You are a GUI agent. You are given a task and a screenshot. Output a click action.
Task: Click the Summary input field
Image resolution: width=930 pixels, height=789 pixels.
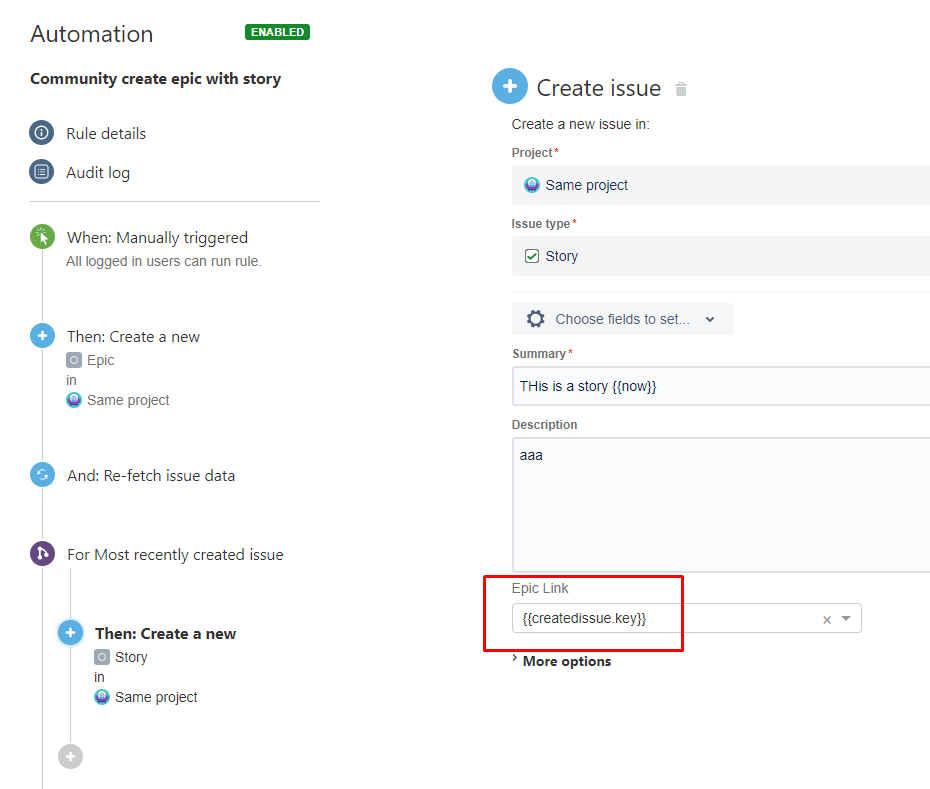[721, 386]
